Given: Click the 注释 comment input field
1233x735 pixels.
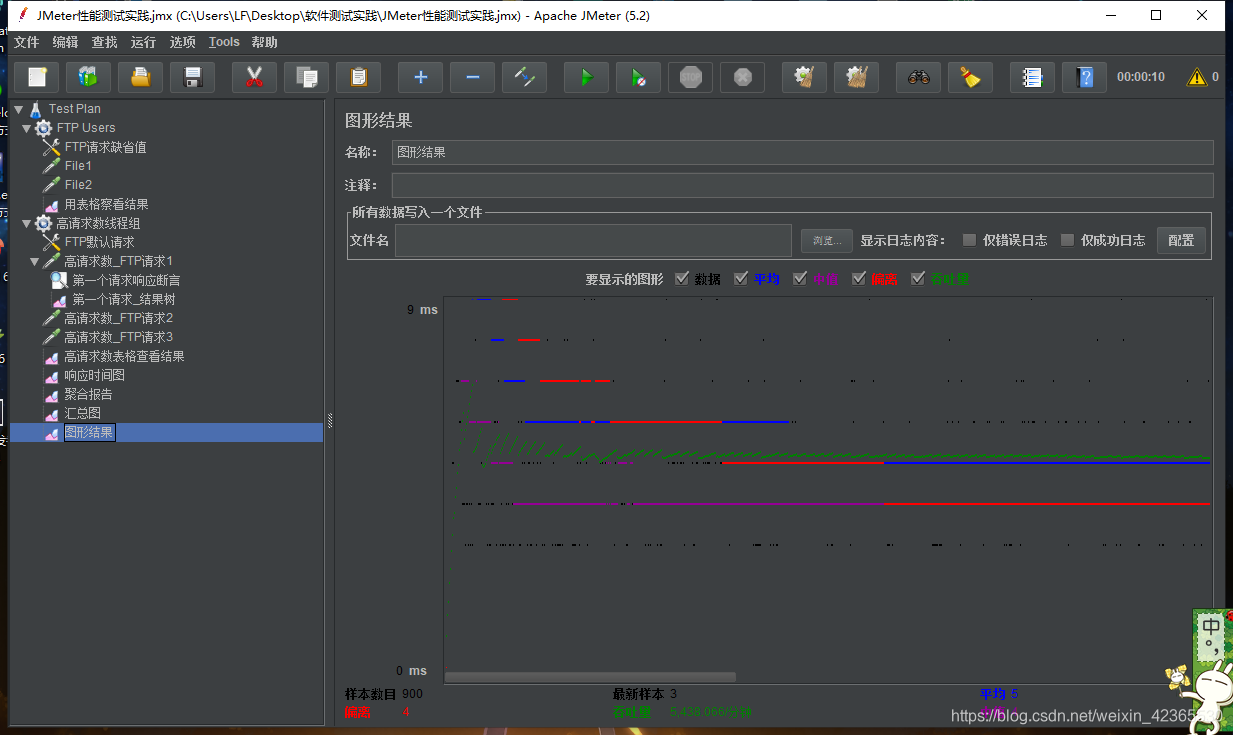Looking at the screenshot, I should pyautogui.click(x=802, y=185).
